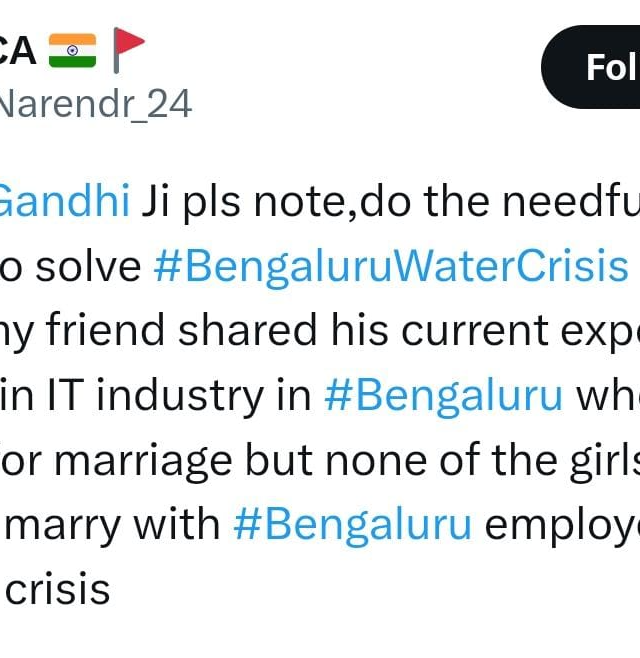Viewport: 640px width, 658px height.
Task: Open the Narendr_24 profile handle
Action: (x=95, y=103)
